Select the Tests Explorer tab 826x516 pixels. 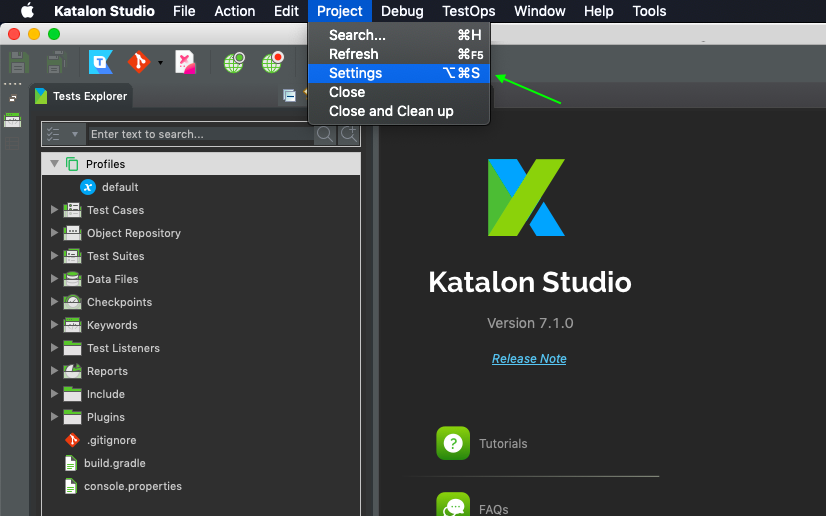(82, 96)
